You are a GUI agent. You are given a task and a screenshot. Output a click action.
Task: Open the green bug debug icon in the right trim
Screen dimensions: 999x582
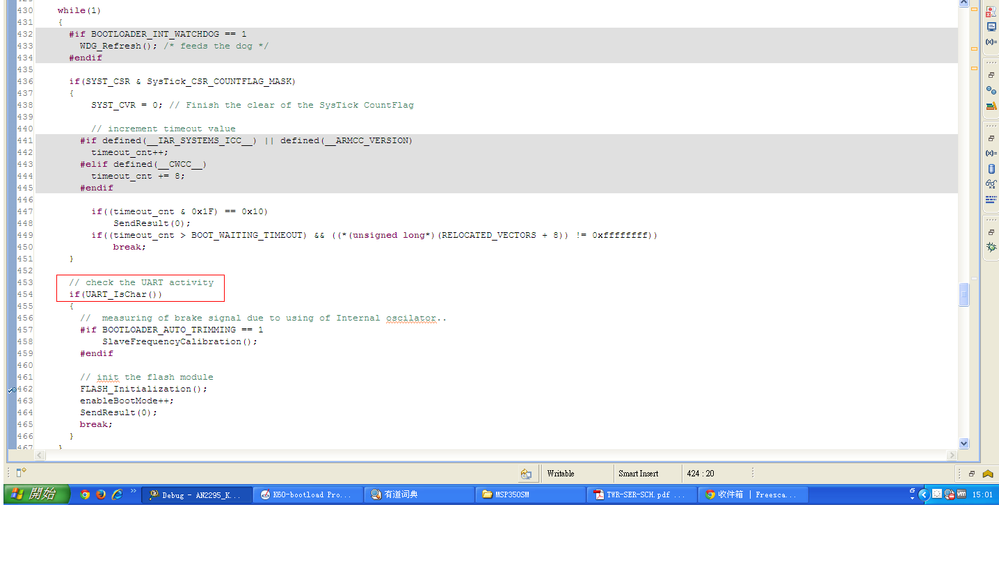pyautogui.click(x=991, y=247)
